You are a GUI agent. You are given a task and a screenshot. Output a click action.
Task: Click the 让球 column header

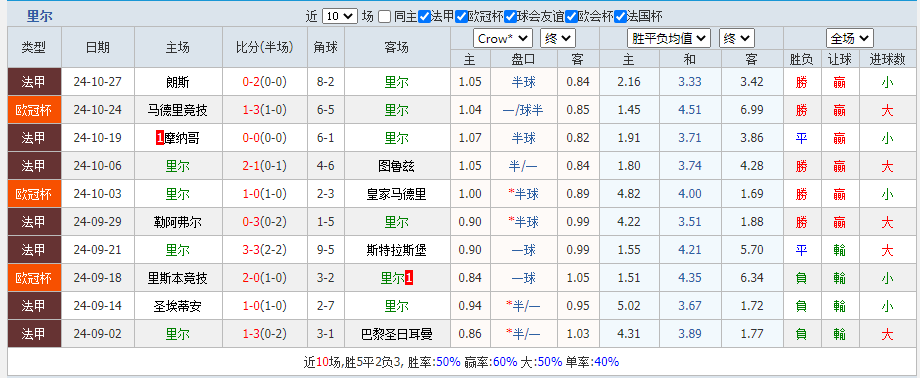840,59
